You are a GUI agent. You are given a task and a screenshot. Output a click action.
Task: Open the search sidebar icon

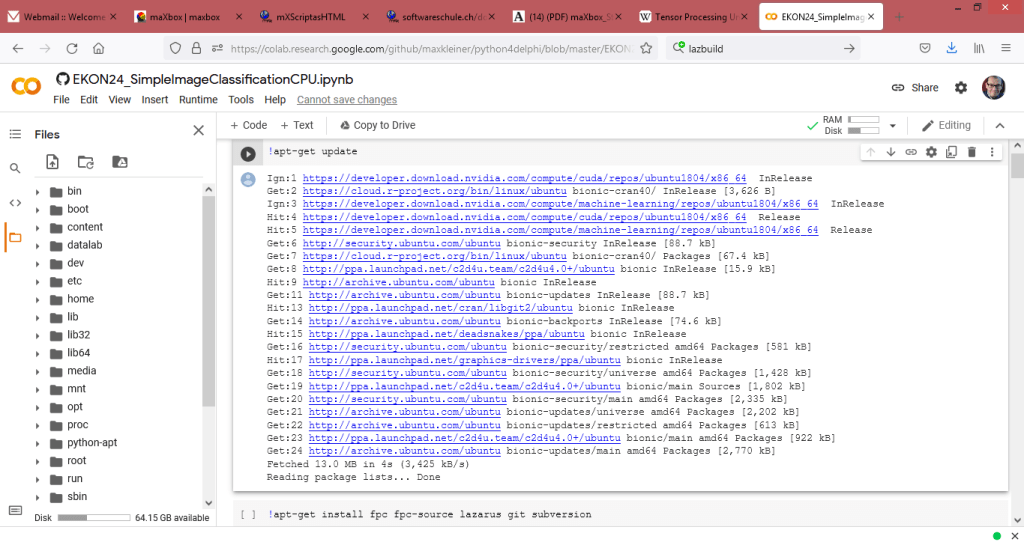14,169
